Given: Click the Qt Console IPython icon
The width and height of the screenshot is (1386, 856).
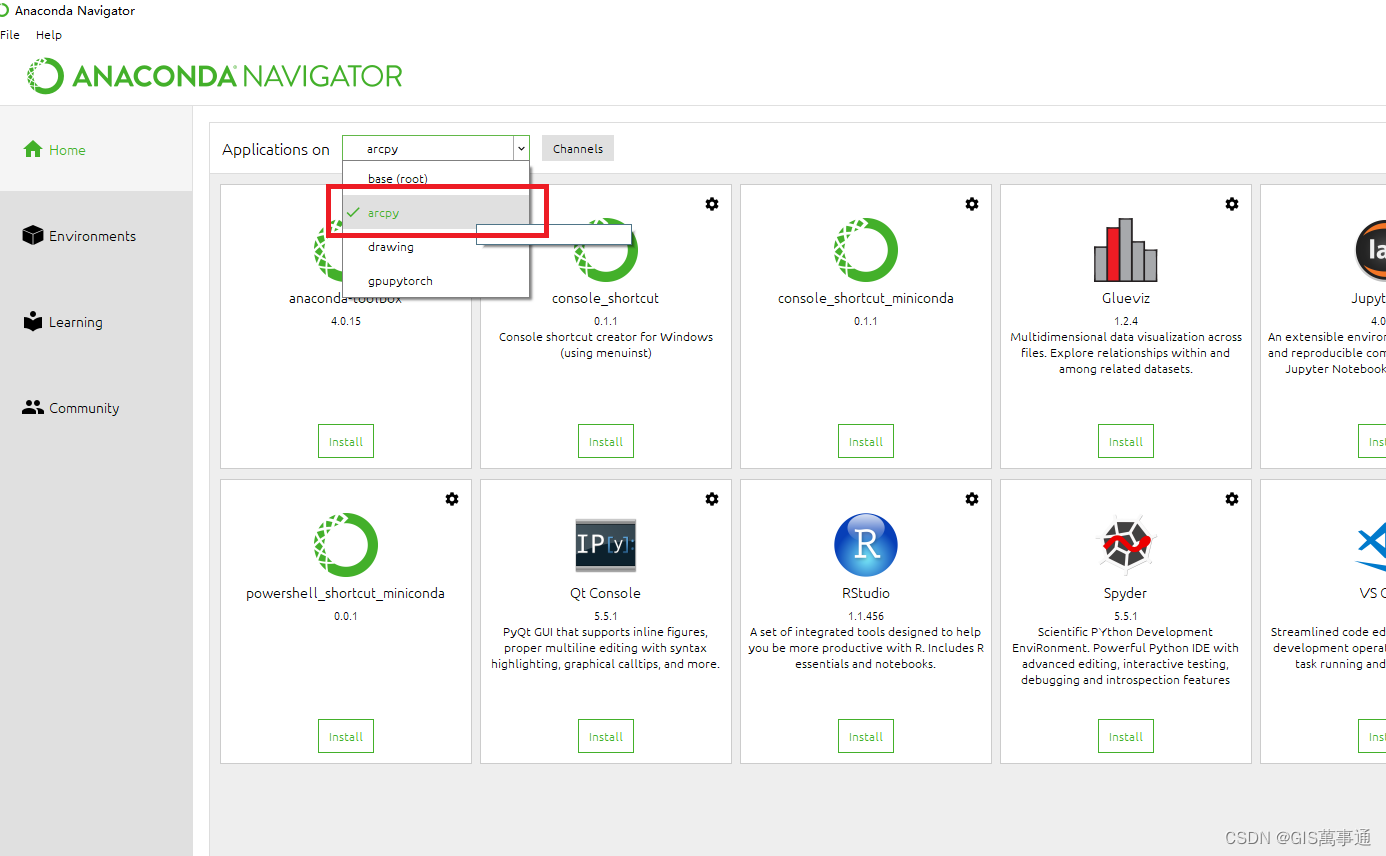Looking at the screenshot, I should click(x=606, y=545).
